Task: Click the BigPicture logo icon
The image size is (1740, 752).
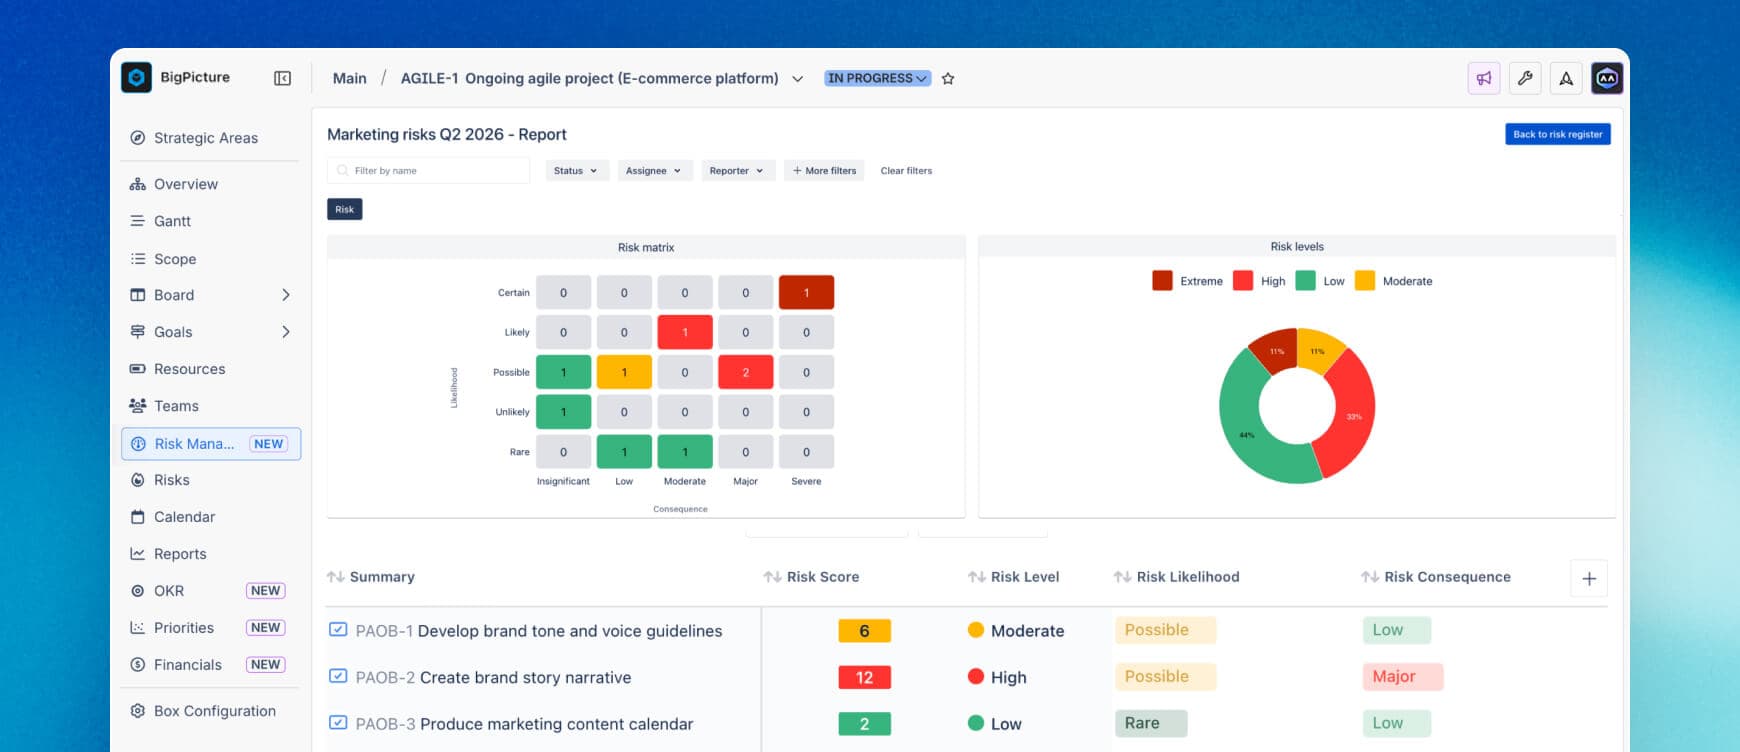Action: tap(136, 78)
